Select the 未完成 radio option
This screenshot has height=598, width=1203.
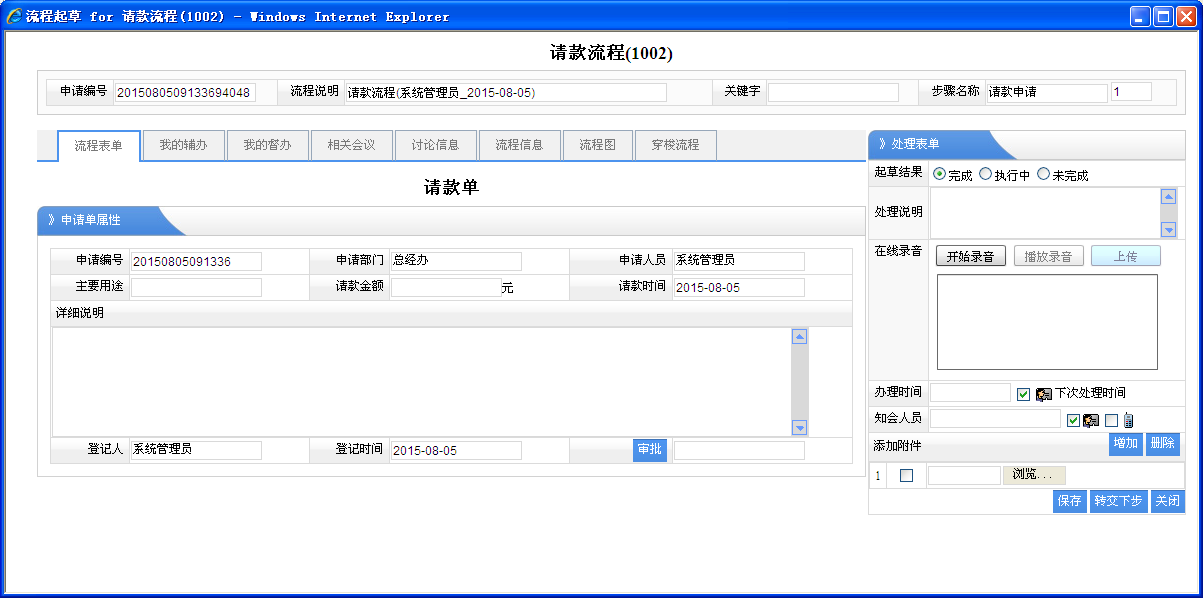(1044, 174)
